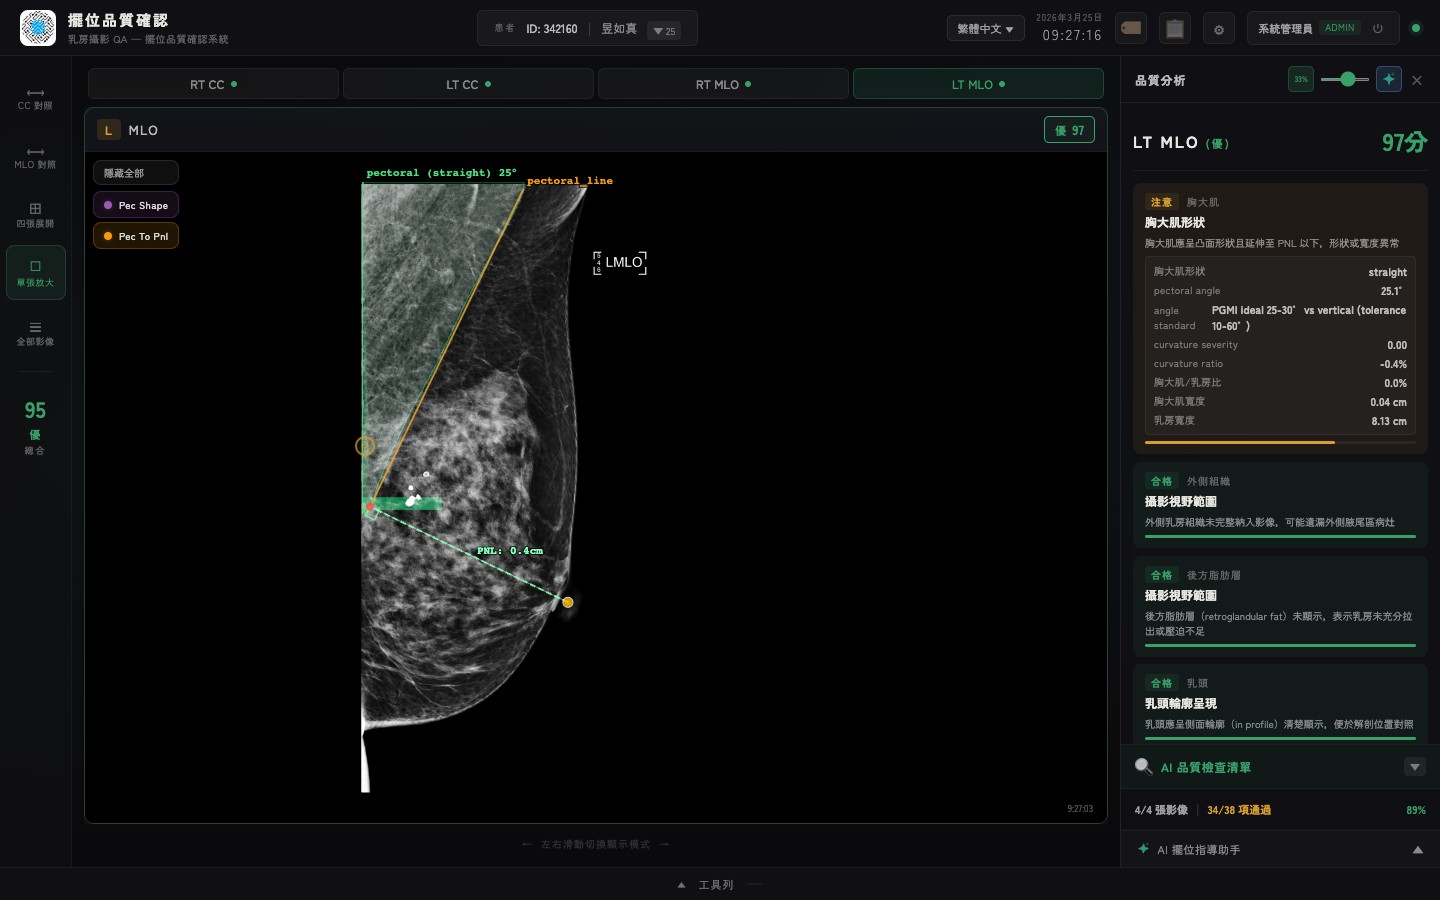Click the power logout icon
Viewport: 1440px width, 900px height.
tap(1377, 28)
